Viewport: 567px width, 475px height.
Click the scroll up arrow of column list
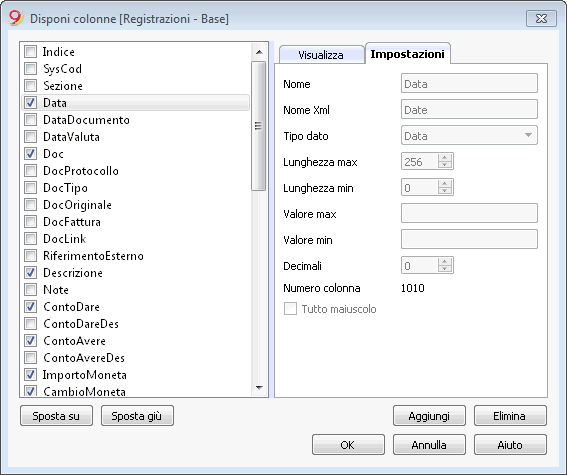[x=259, y=52]
